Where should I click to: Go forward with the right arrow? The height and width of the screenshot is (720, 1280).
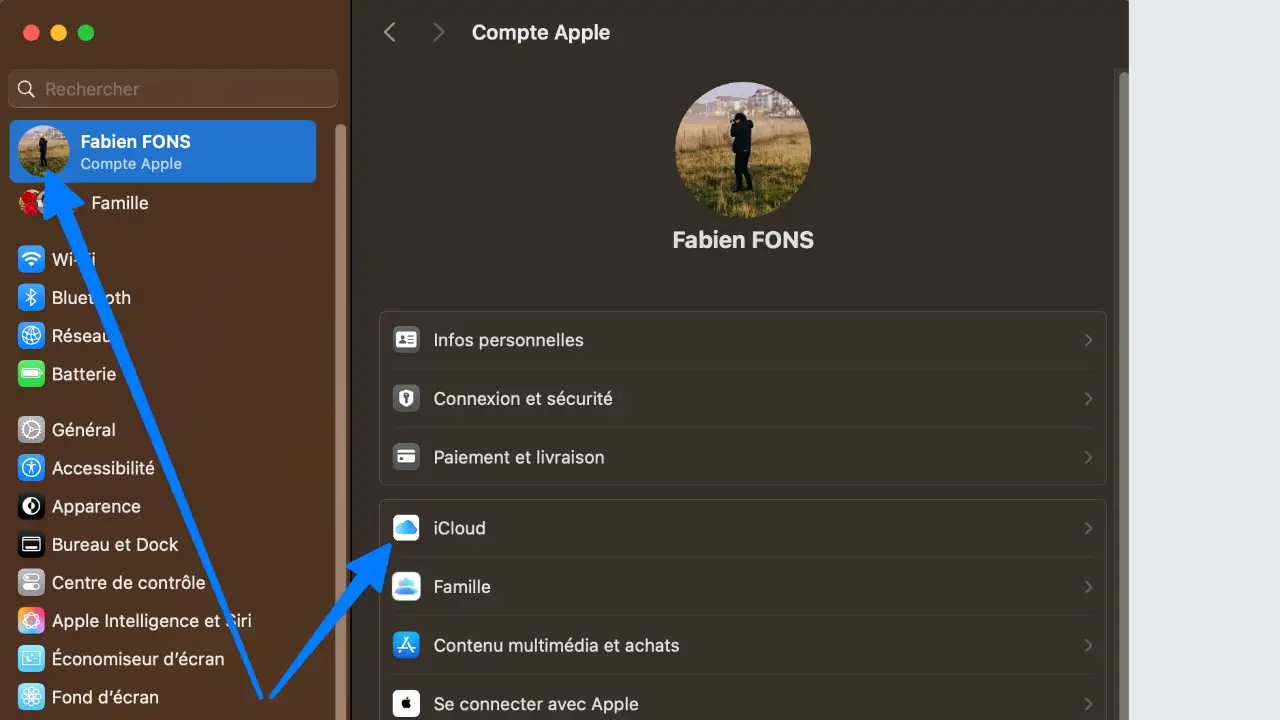tap(438, 32)
